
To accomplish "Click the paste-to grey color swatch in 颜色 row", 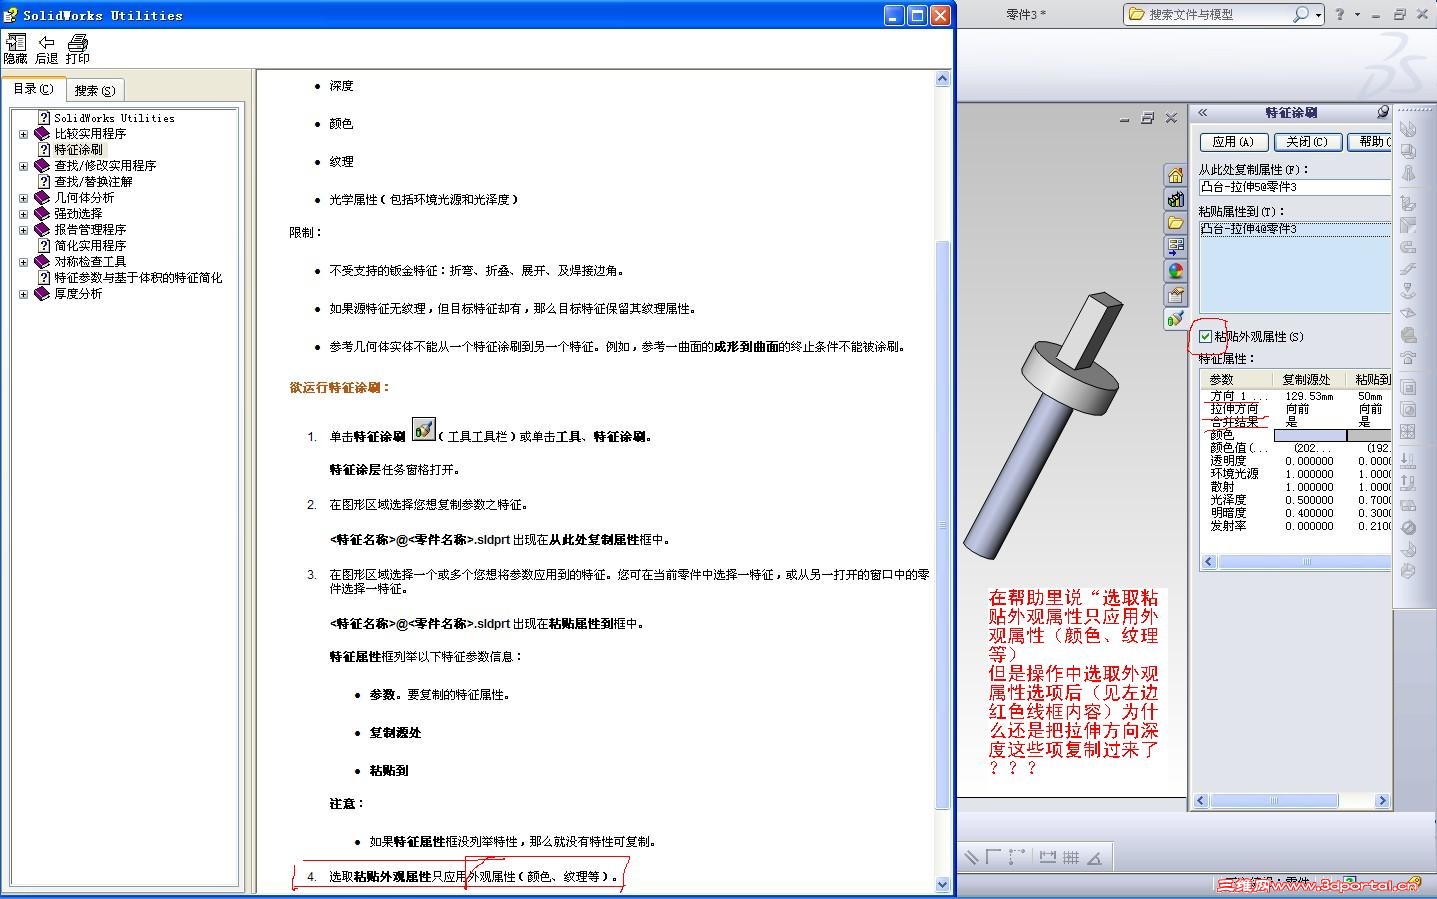I will (x=1369, y=435).
